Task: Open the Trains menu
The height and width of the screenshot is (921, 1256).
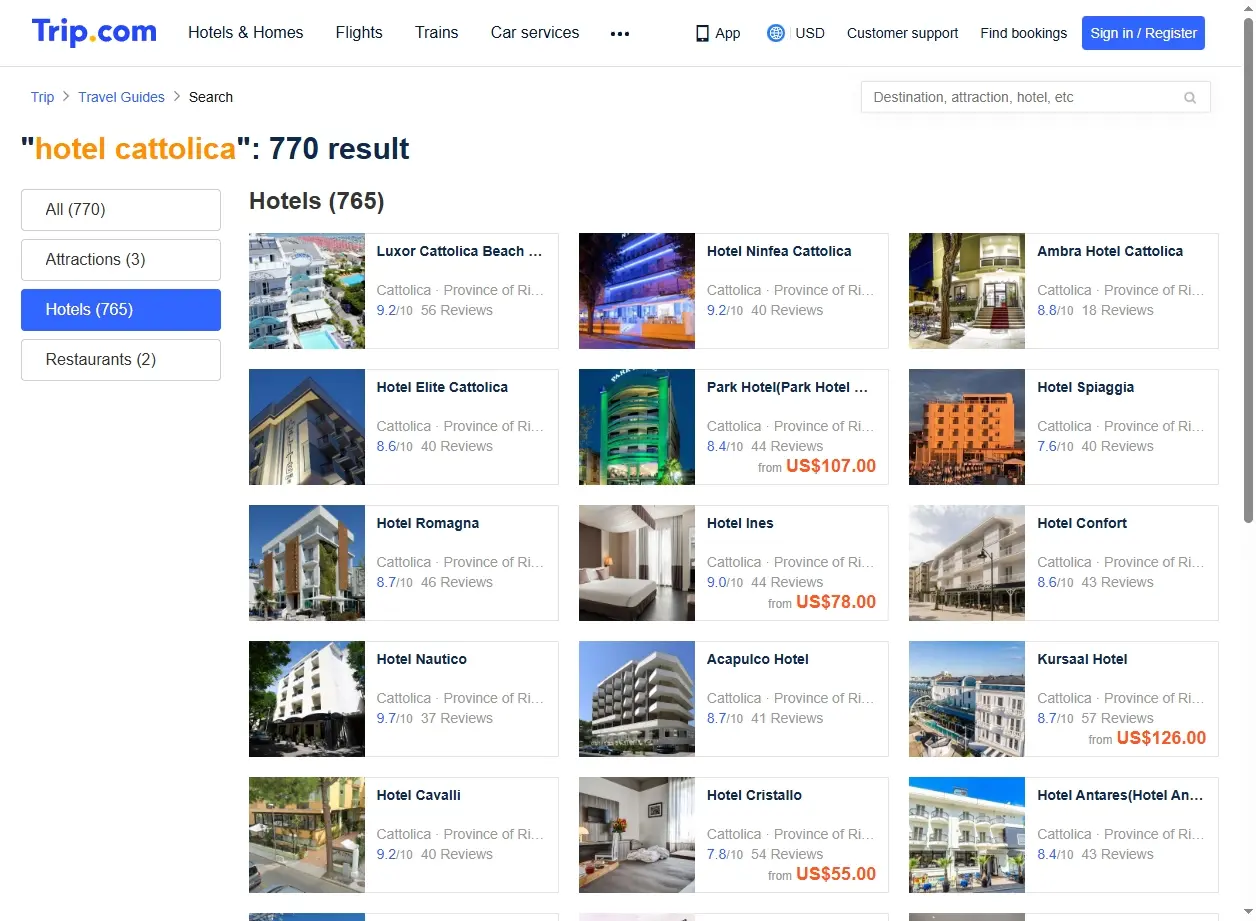Action: [437, 32]
